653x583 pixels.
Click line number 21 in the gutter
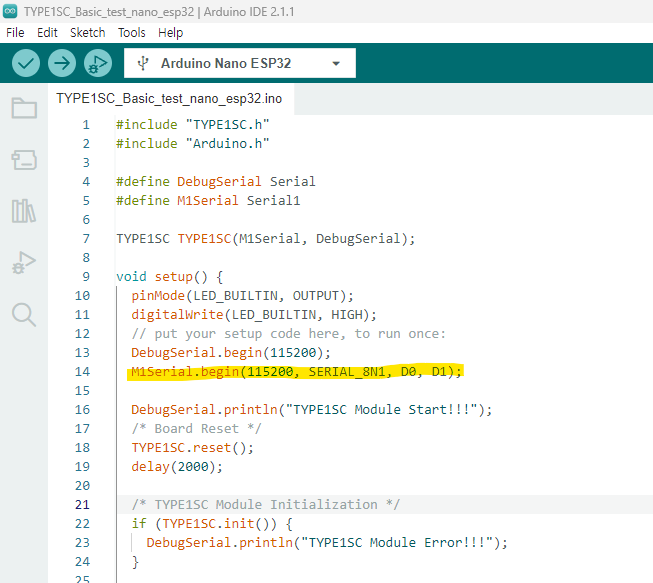click(x=82, y=504)
